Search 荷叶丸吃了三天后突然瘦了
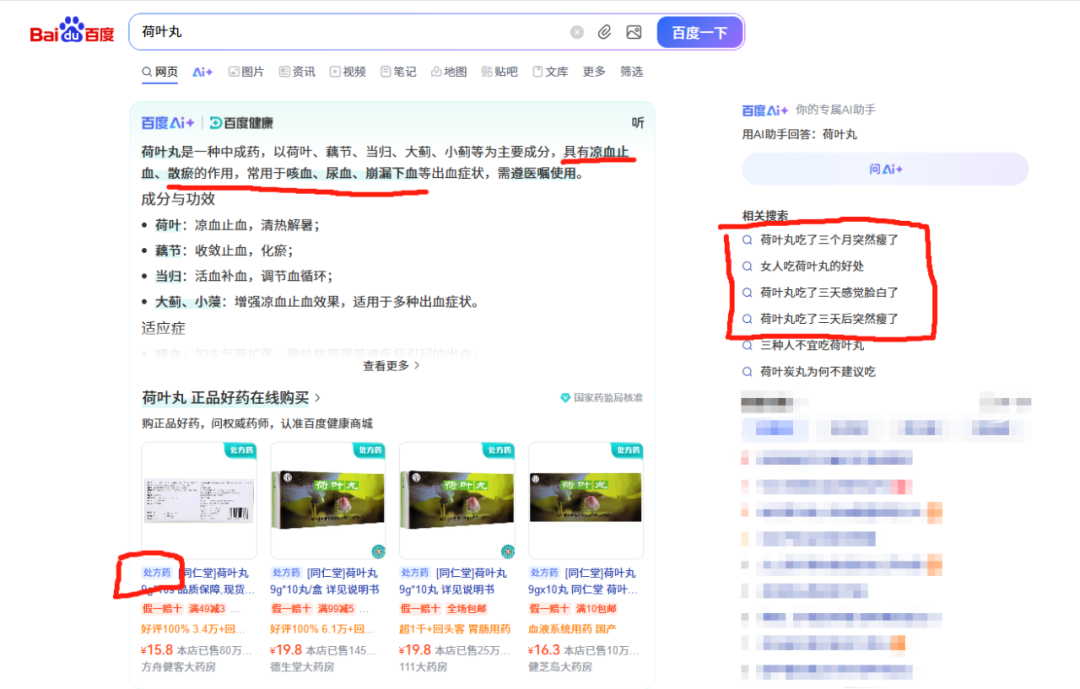 (x=829, y=319)
